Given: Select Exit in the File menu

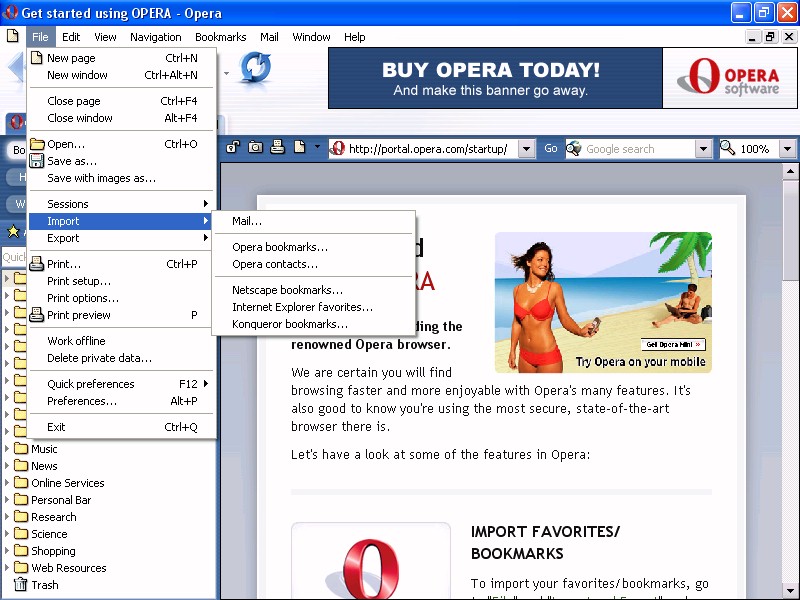Looking at the screenshot, I should click(x=121, y=427).
